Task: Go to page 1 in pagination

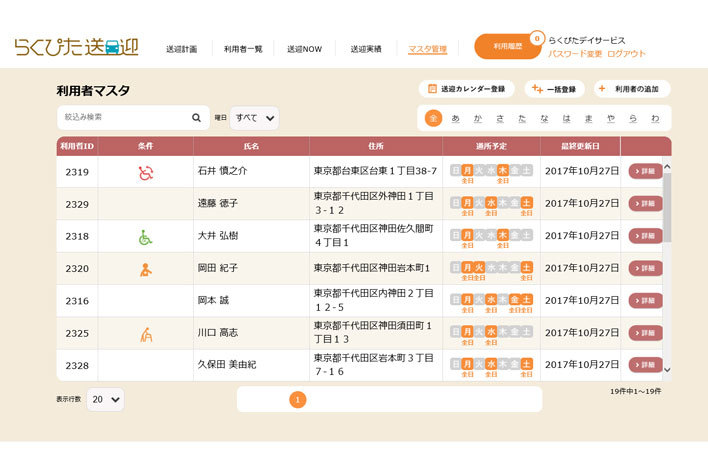Action: click(x=298, y=399)
